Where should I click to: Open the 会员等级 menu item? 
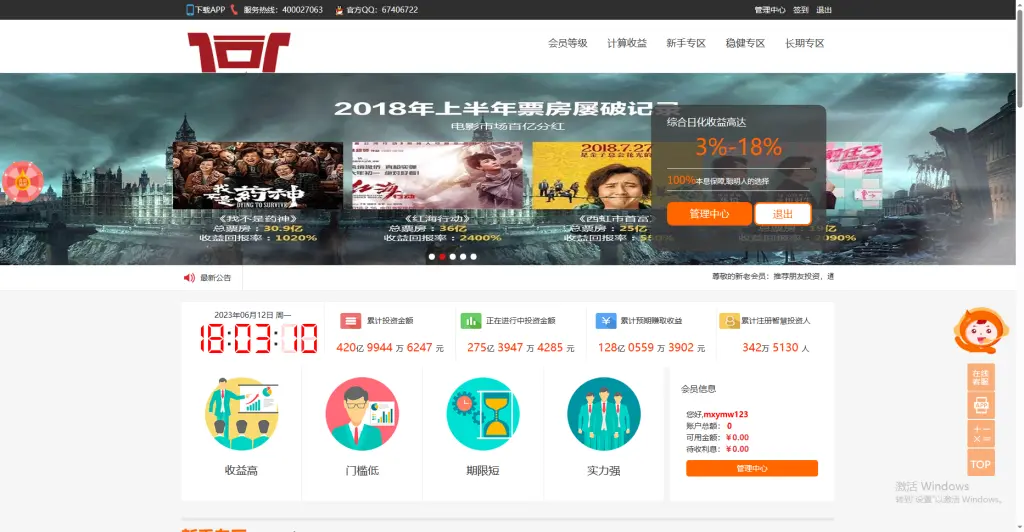pyautogui.click(x=567, y=44)
